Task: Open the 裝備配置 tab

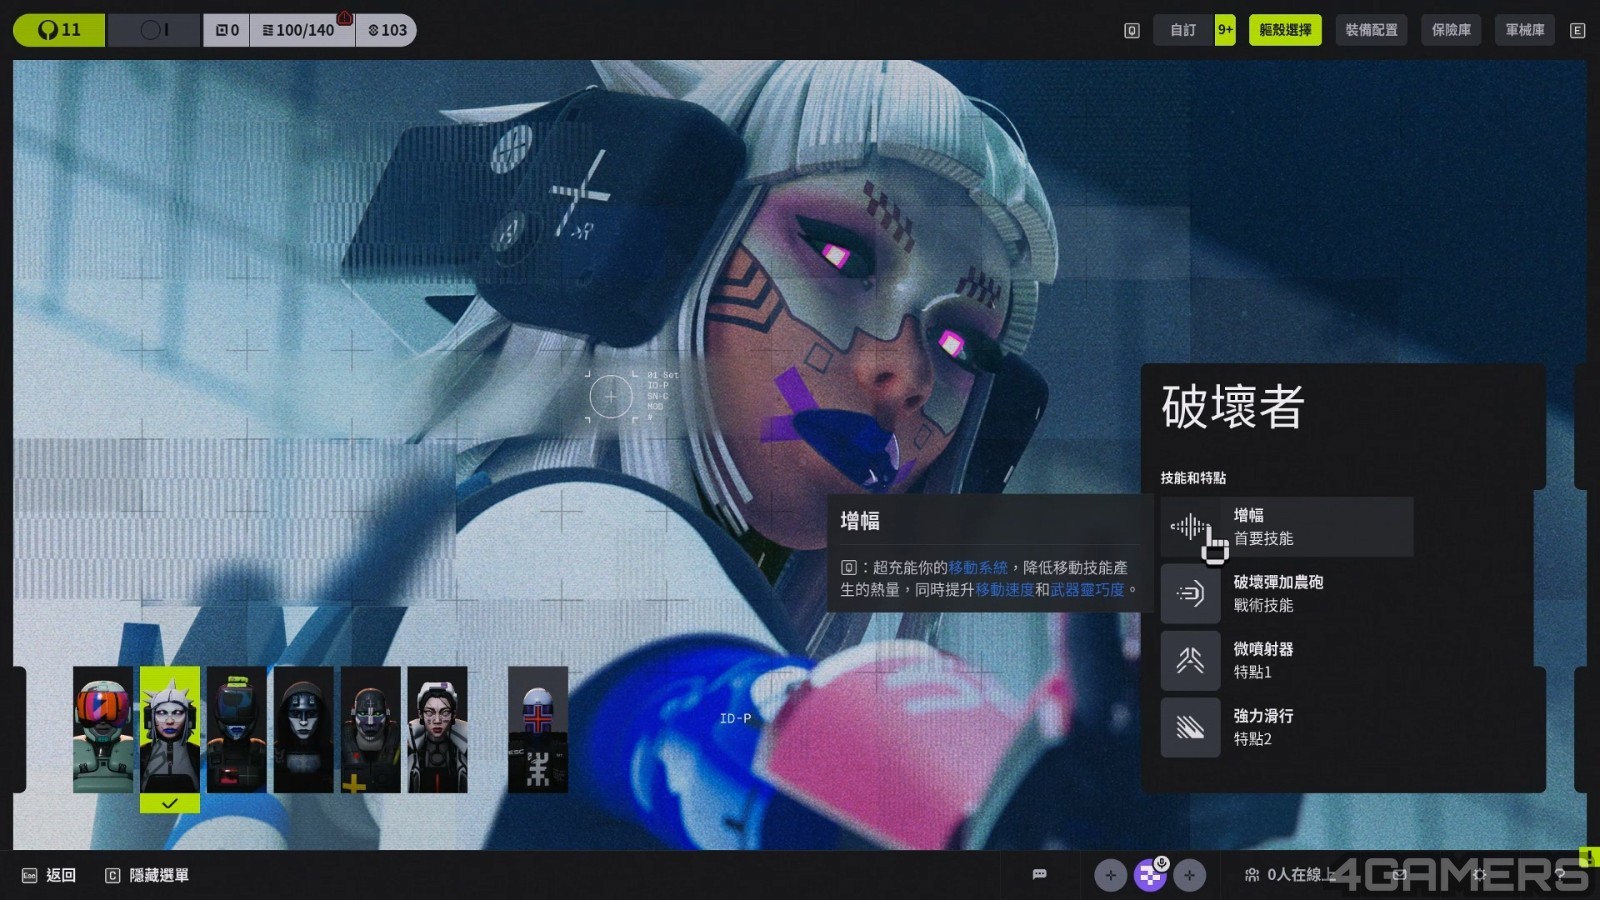Action: pos(1371,30)
